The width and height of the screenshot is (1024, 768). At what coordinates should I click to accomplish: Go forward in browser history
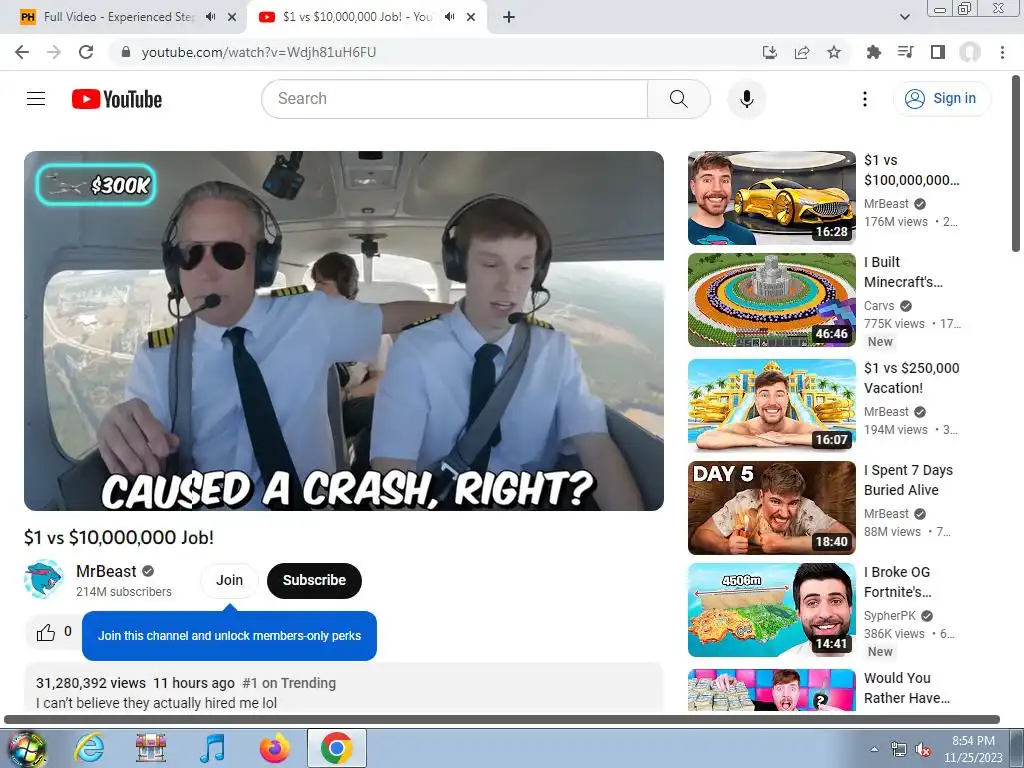54,52
